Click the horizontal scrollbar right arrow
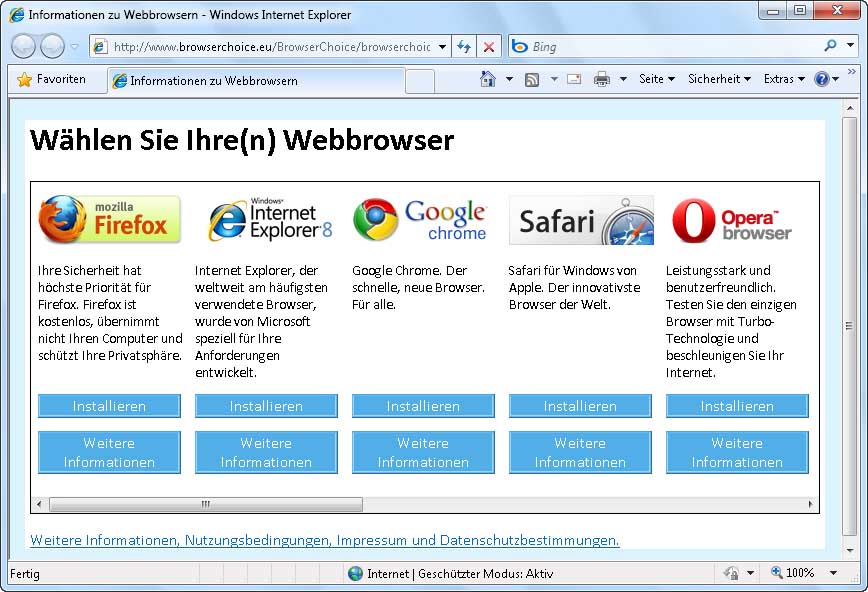The width and height of the screenshot is (868, 592). click(x=811, y=505)
